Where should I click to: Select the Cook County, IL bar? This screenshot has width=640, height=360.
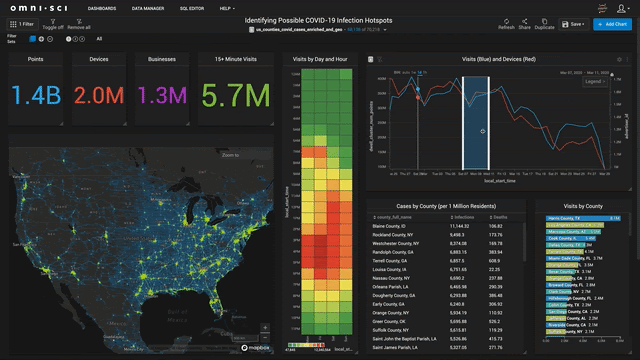[x=571, y=238]
